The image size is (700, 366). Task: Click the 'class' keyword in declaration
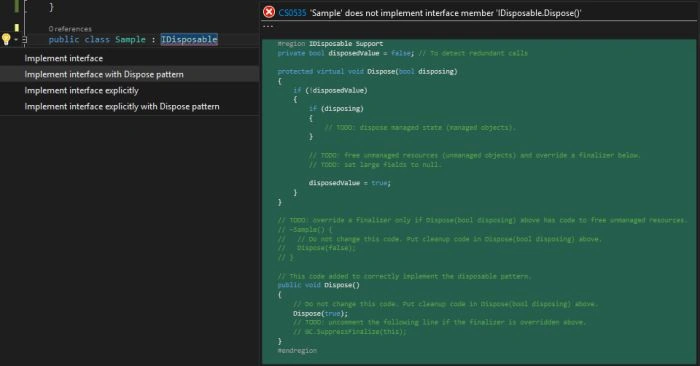tap(97, 39)
